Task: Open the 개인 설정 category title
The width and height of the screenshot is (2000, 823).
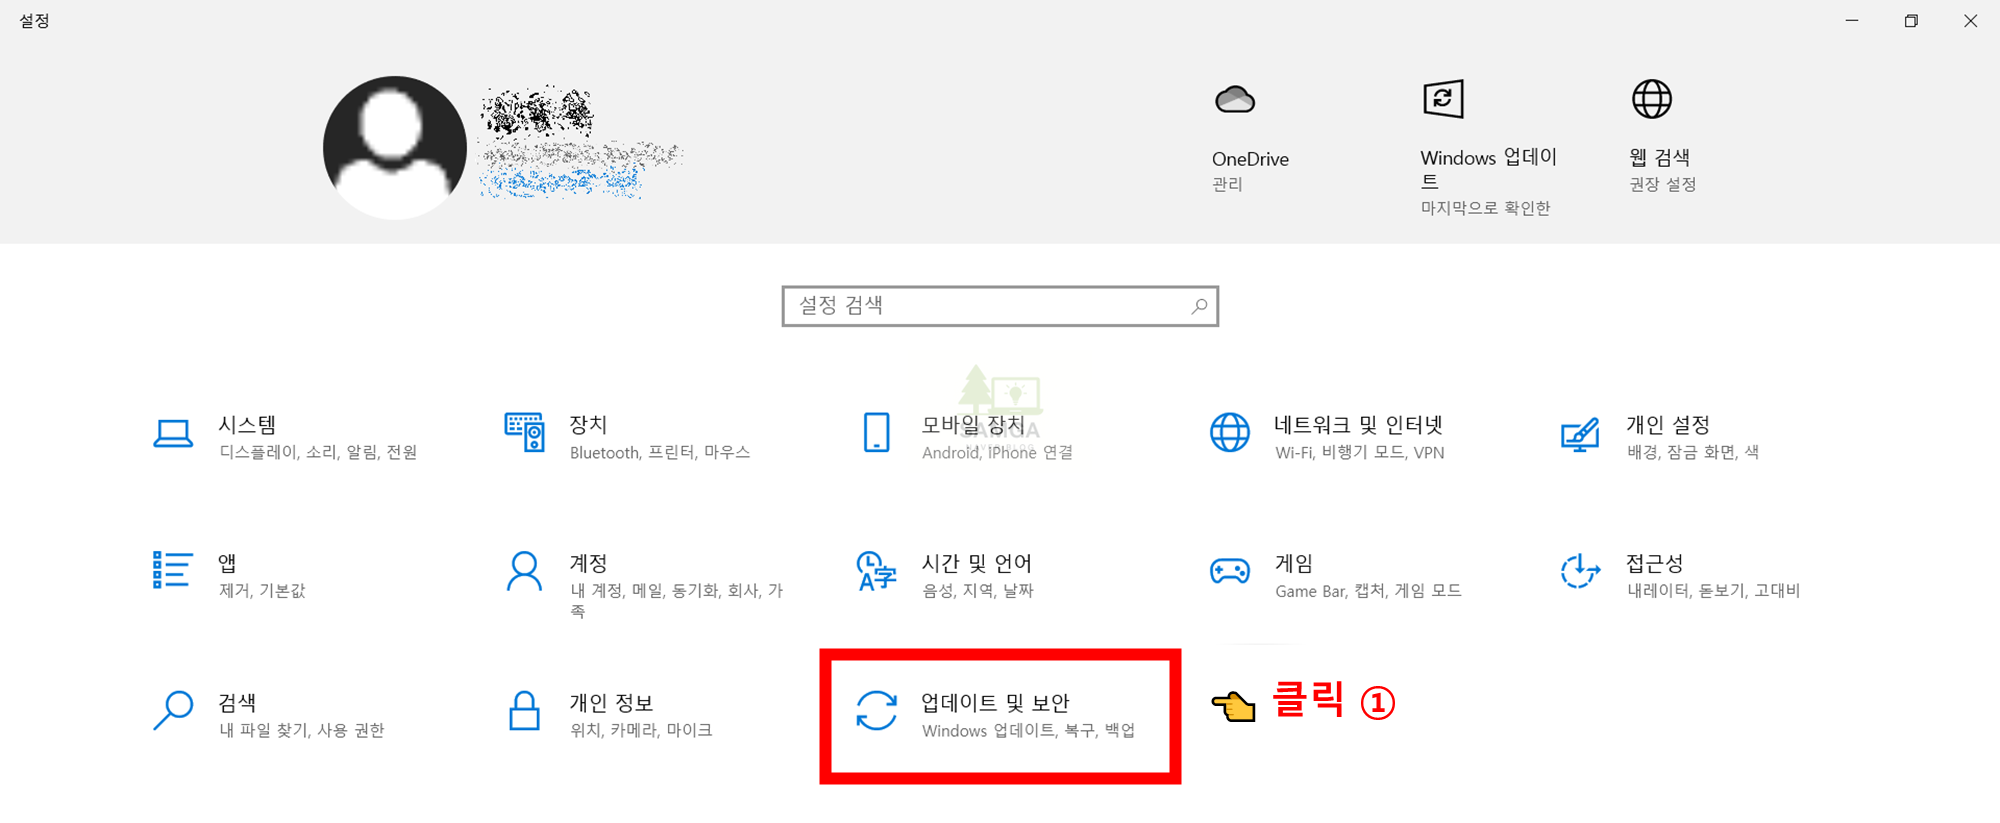Action: point(1668,425)
